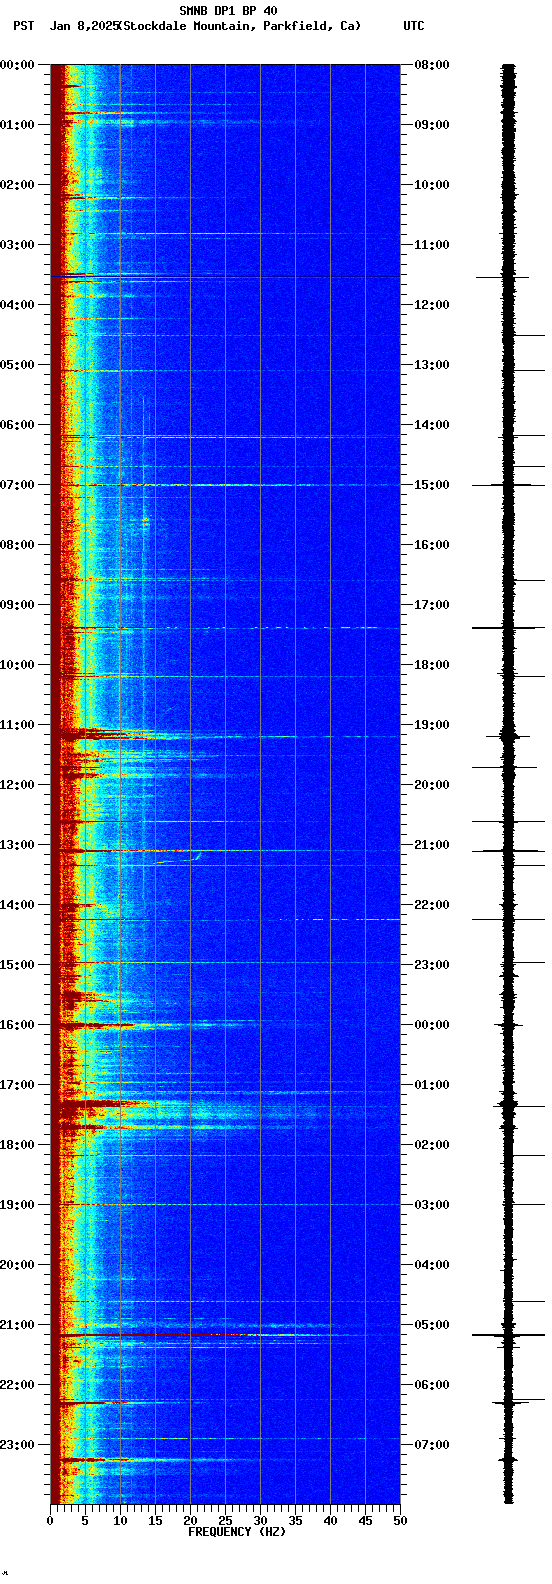
Task: Click the frequency tick label "25"
Action: (x=225, y=1521)
